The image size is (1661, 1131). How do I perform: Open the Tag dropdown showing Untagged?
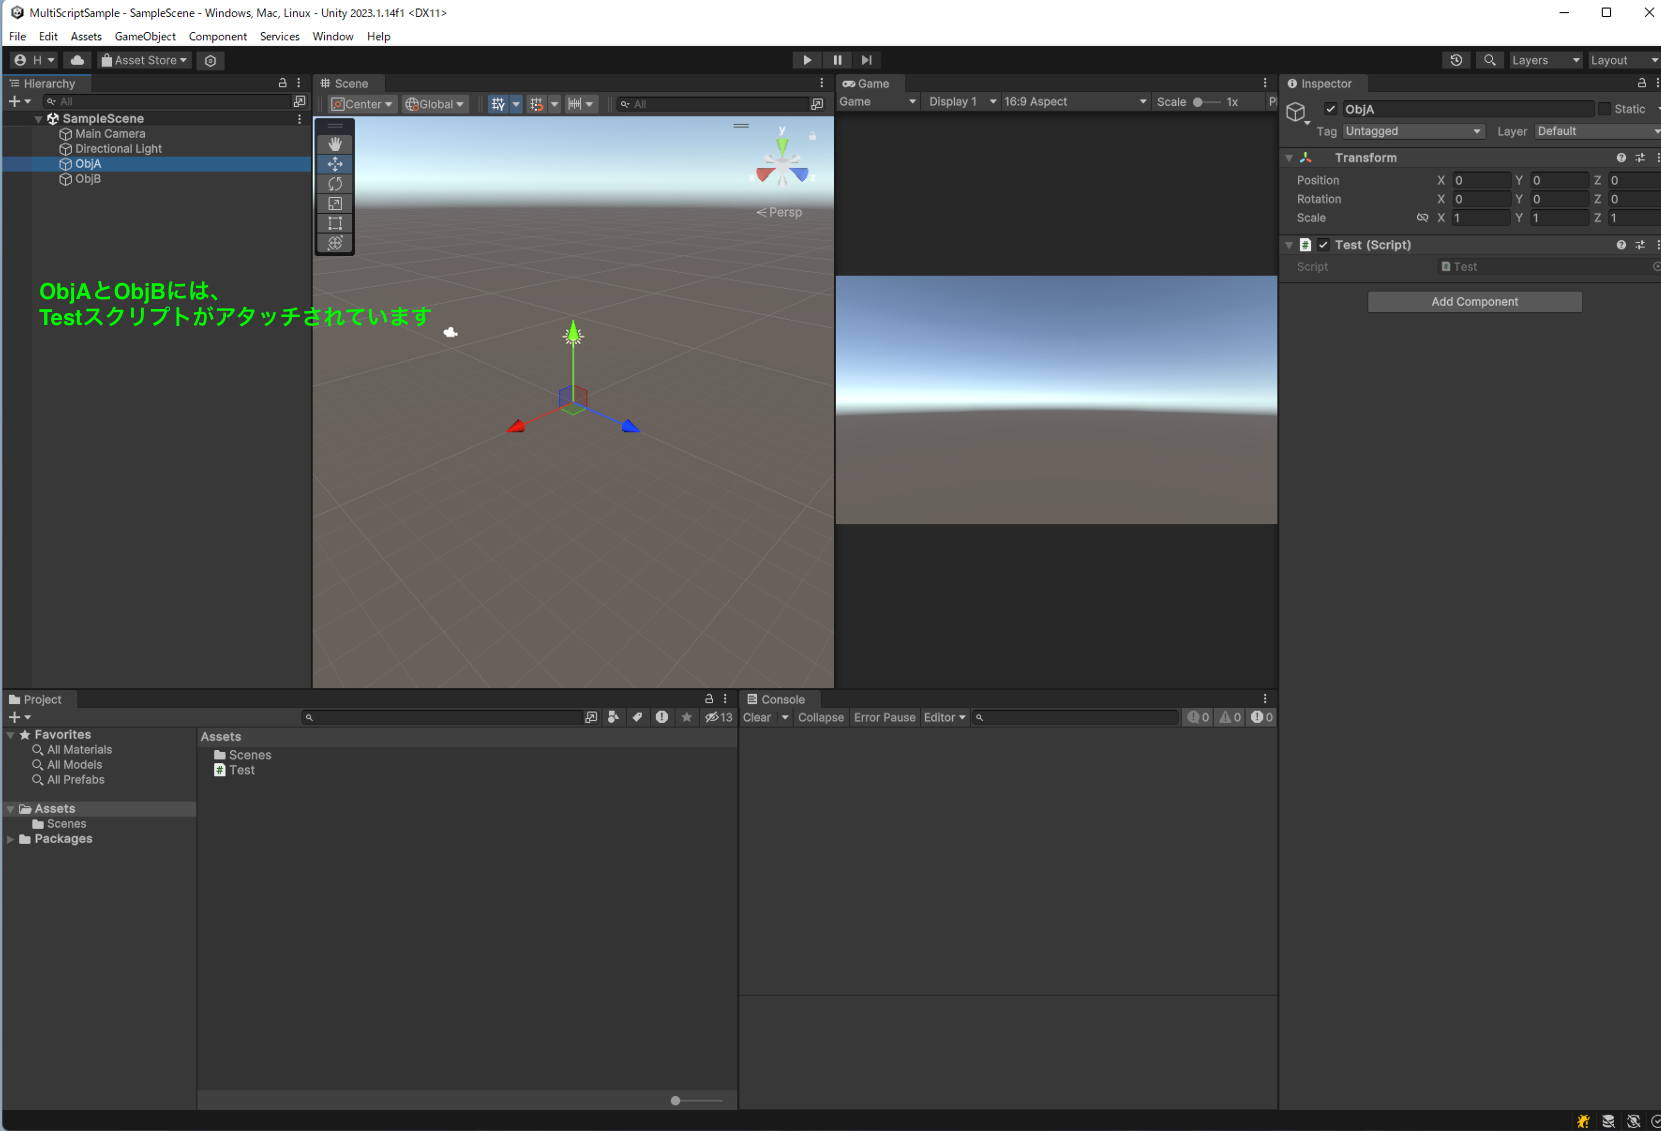1413,131
